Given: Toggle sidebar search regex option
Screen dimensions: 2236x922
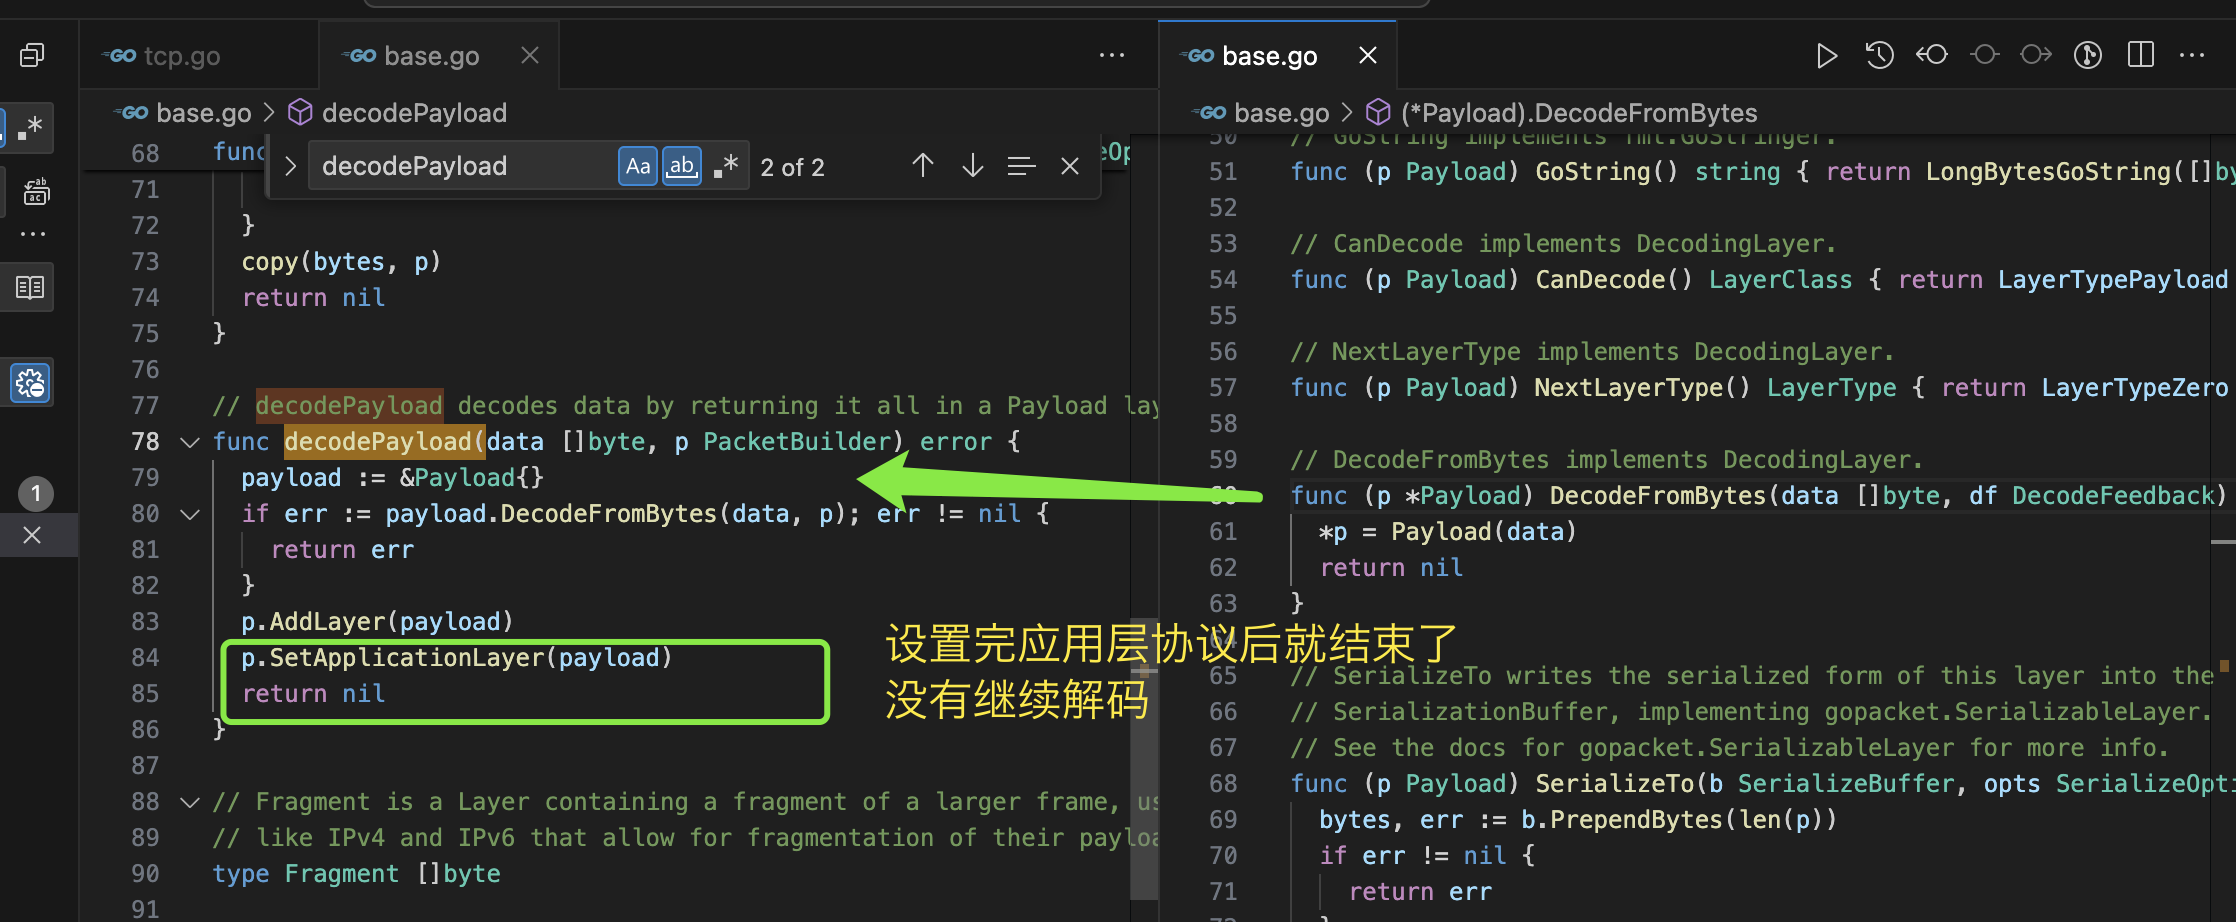Looking at the screenshot, I should 31,128.
